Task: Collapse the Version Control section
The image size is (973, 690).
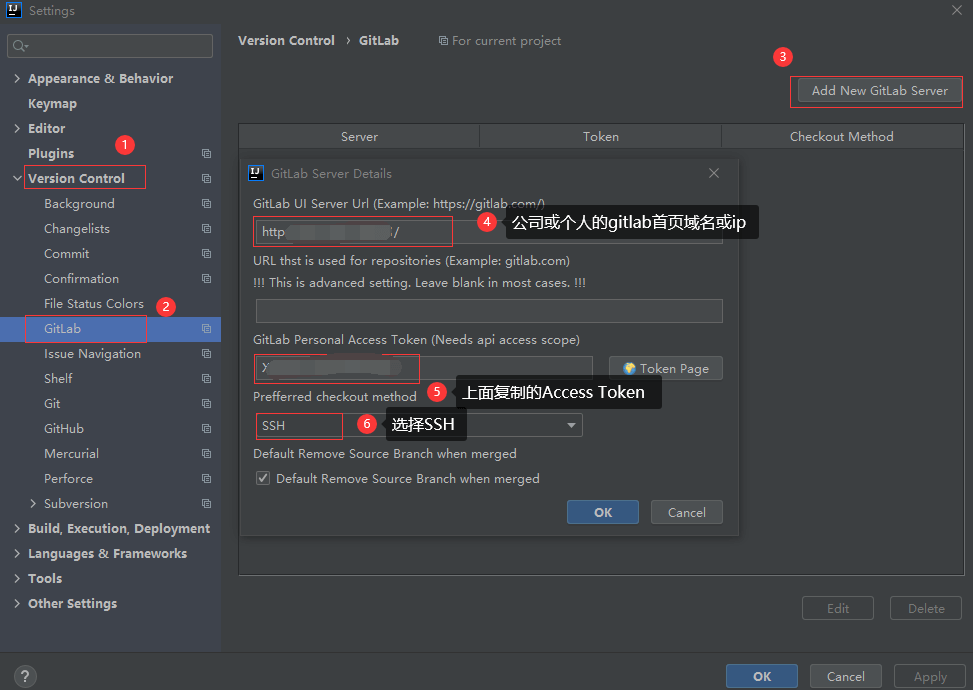Action: click(17, 179)
